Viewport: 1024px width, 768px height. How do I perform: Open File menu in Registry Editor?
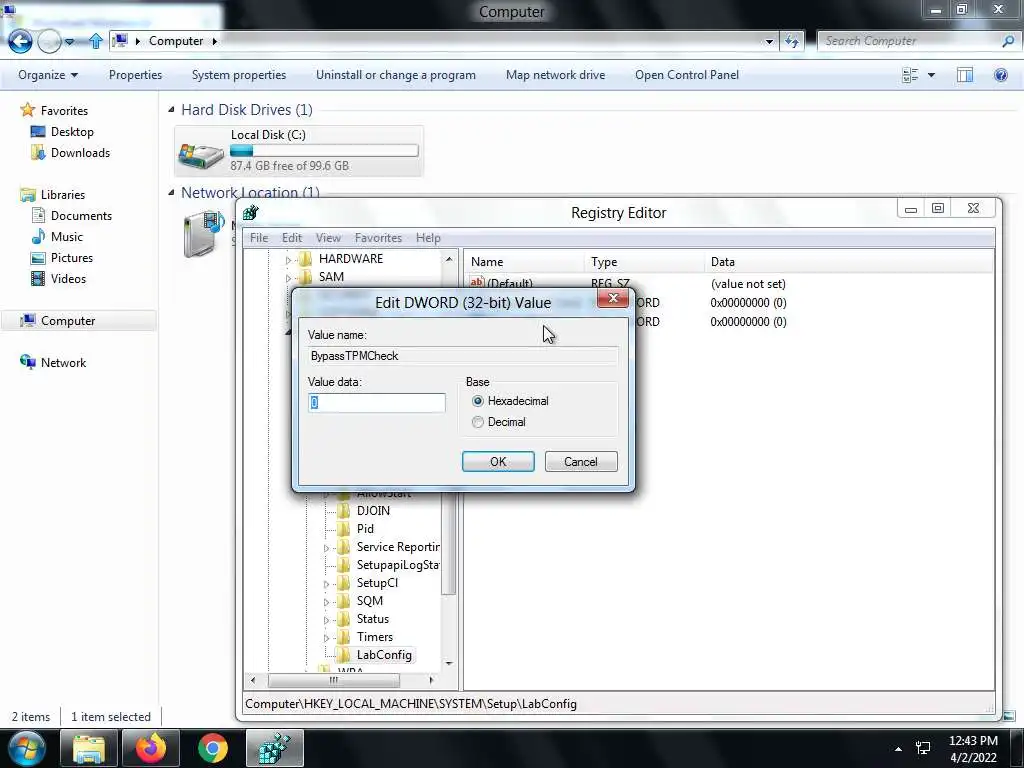coord(259,238)
